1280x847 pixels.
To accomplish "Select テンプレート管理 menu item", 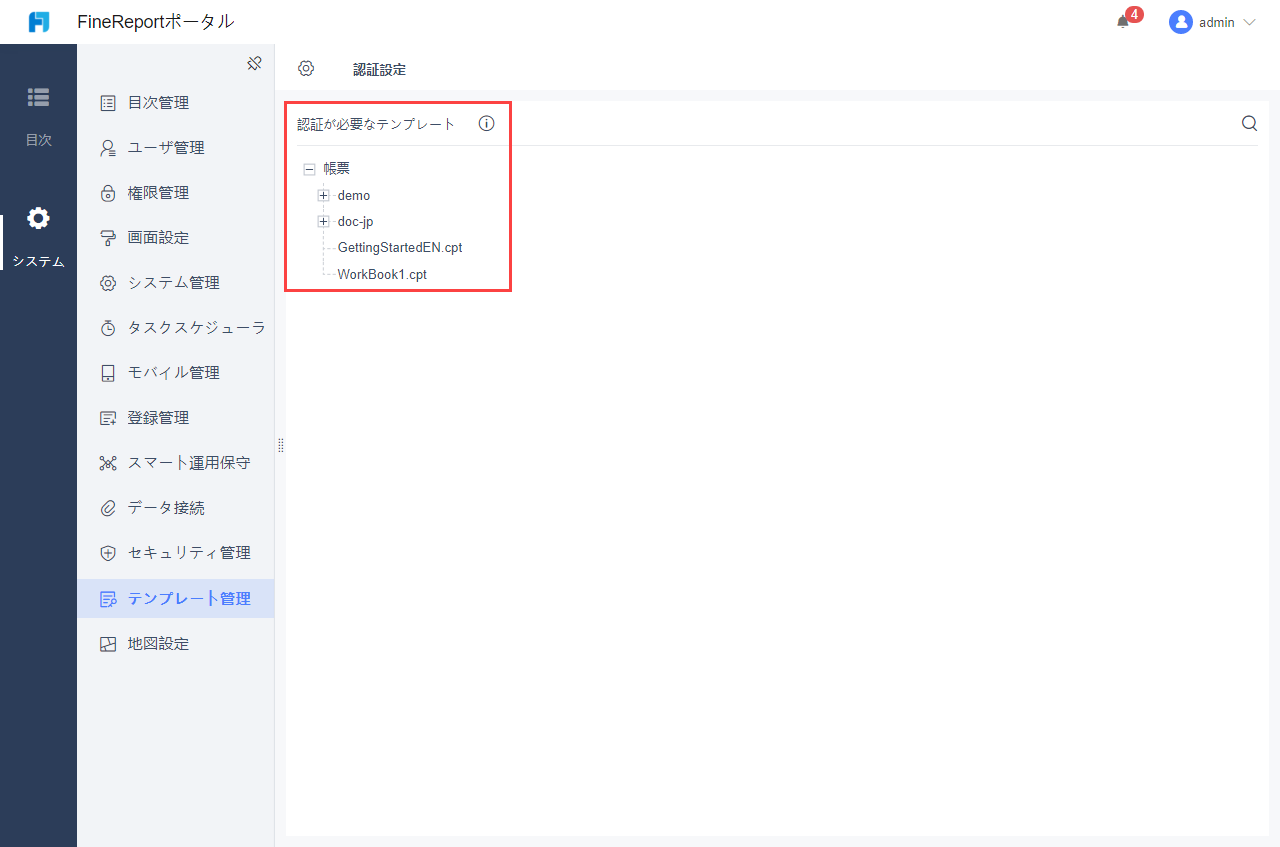I will [x=175, y=599].
